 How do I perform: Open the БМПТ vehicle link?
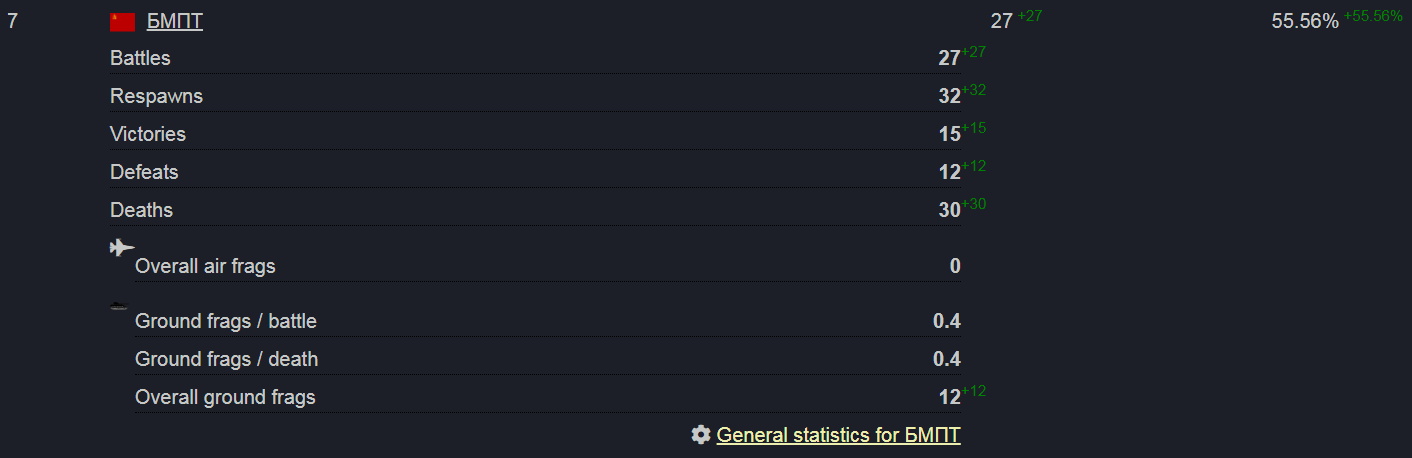point(175,22)
